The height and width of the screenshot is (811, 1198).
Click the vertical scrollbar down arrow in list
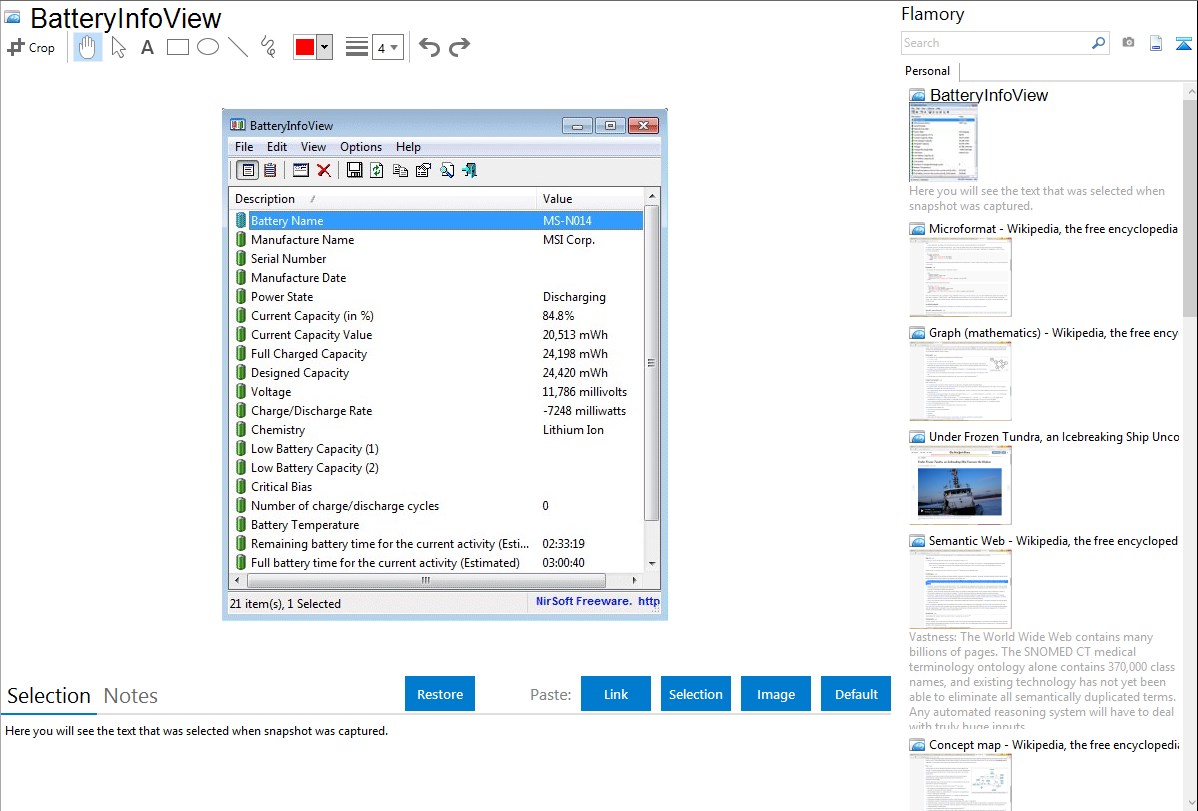click(652, 563)
